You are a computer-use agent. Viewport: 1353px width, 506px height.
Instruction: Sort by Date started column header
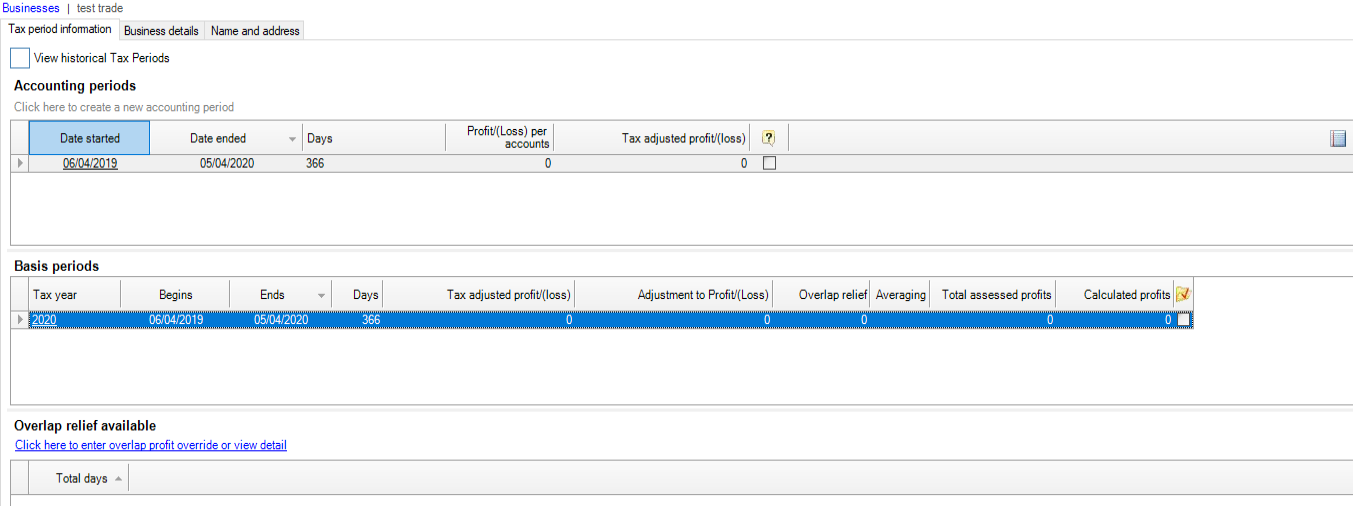(89, 138)
